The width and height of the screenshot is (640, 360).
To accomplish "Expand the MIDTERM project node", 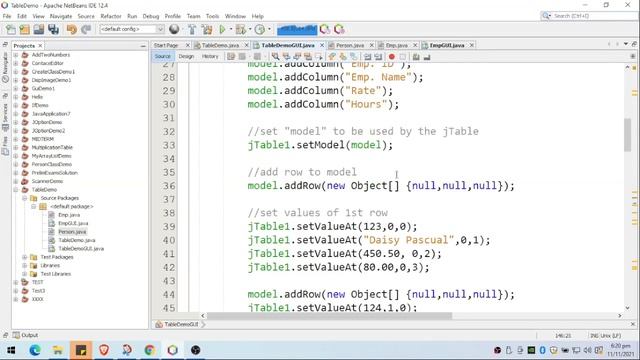I will pos(16,139).
